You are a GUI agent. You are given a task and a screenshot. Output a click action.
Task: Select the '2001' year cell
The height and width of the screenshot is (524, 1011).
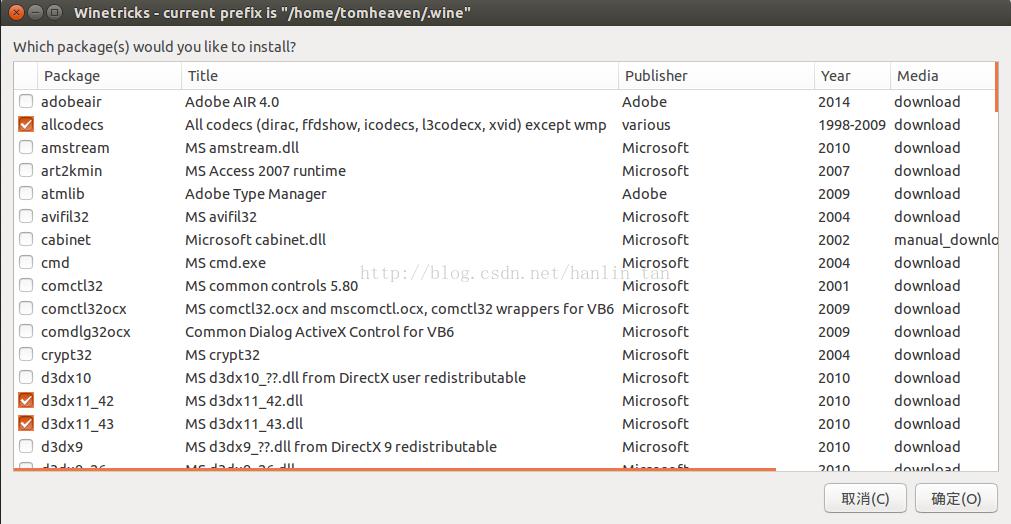pos(834,286)
